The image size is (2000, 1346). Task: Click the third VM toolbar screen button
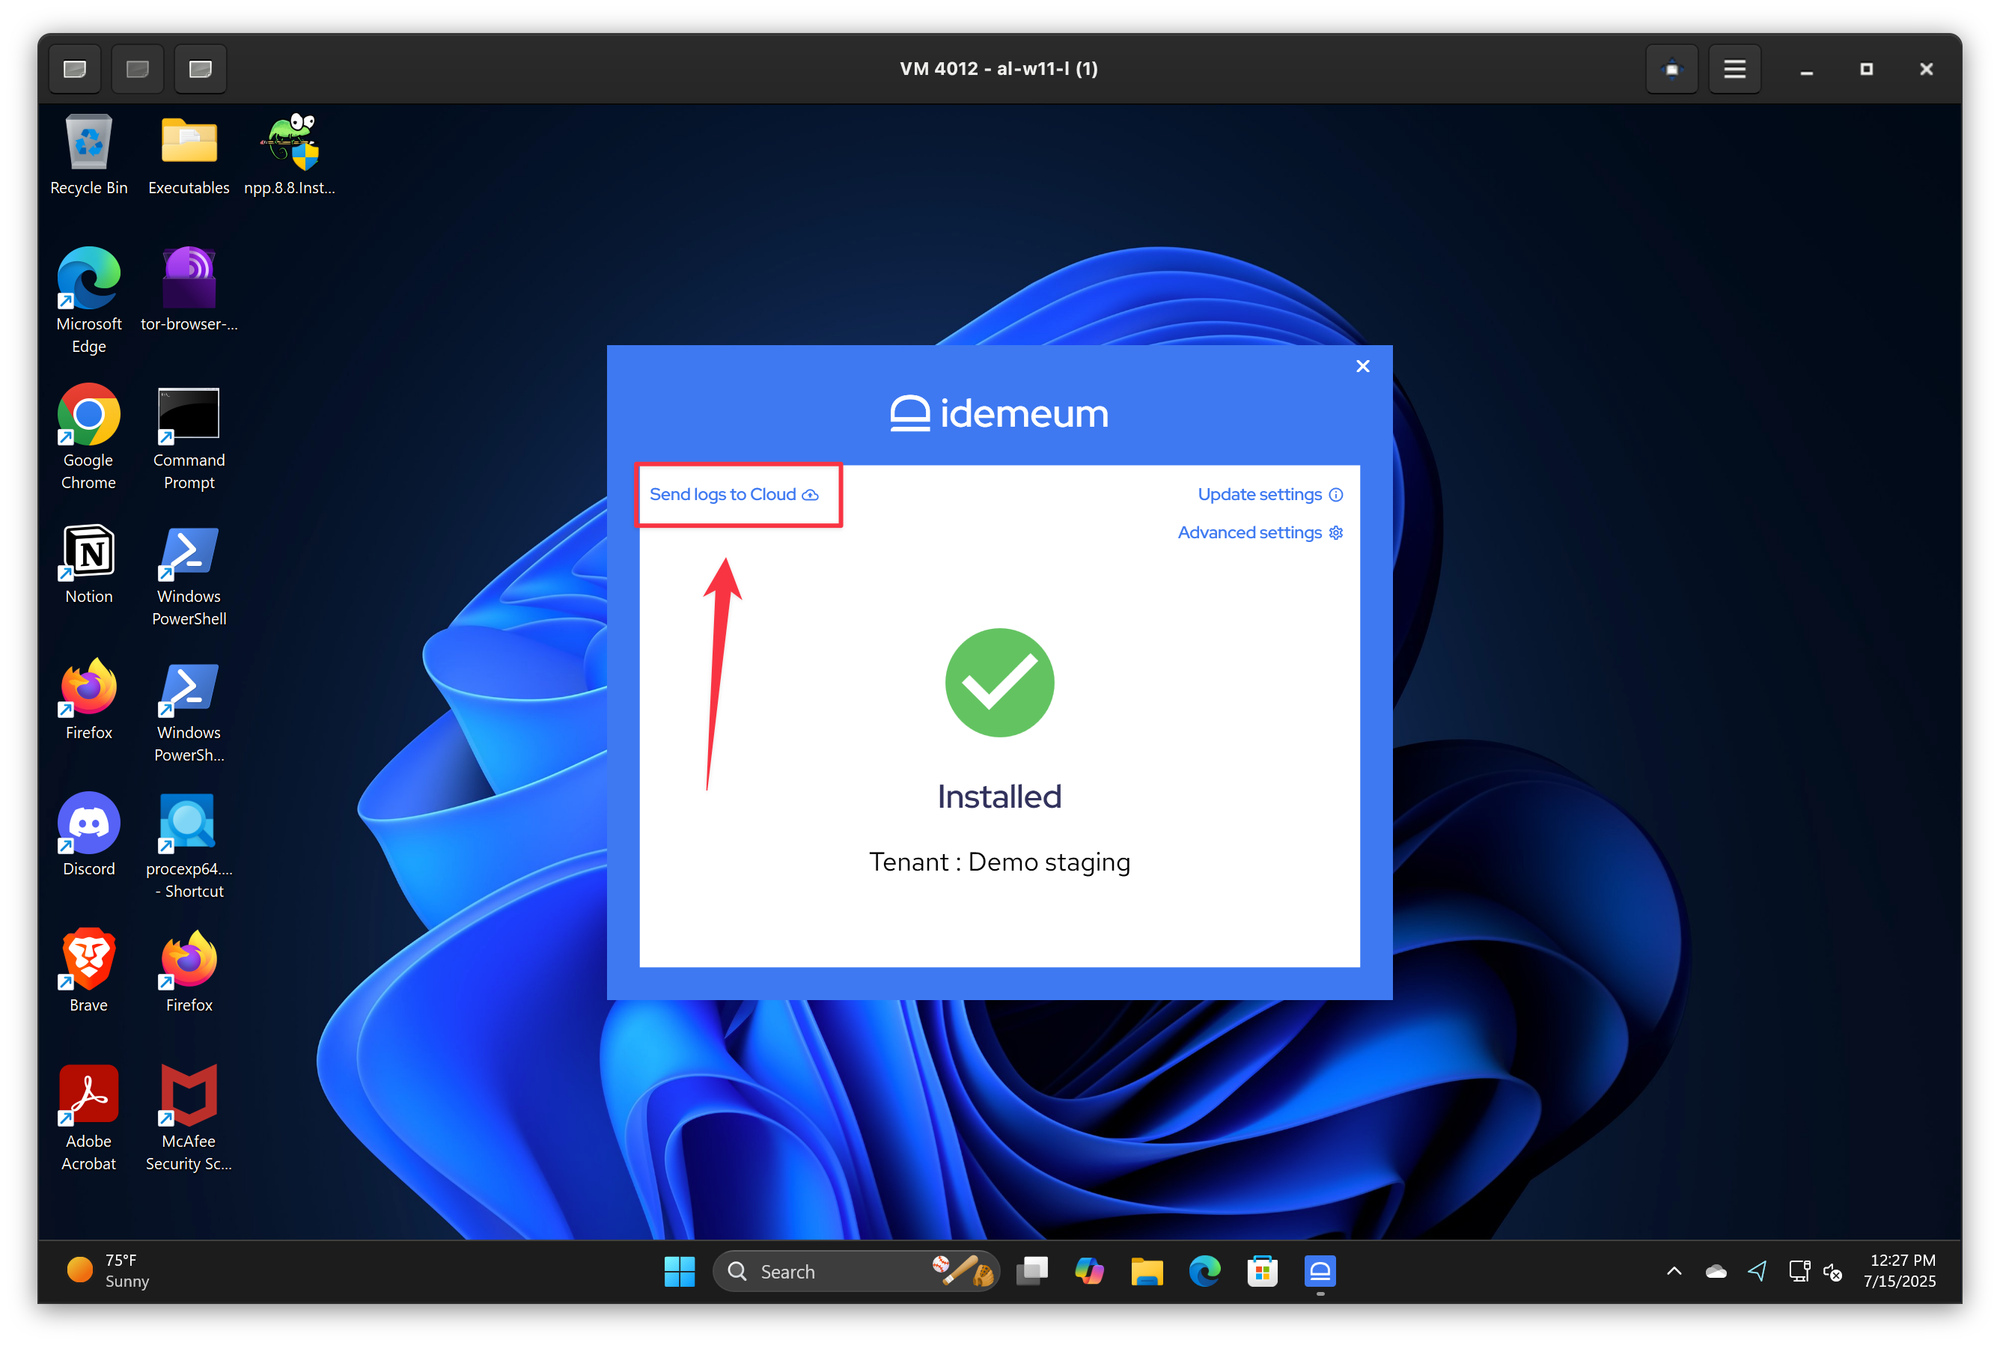(x=201, y=69)
